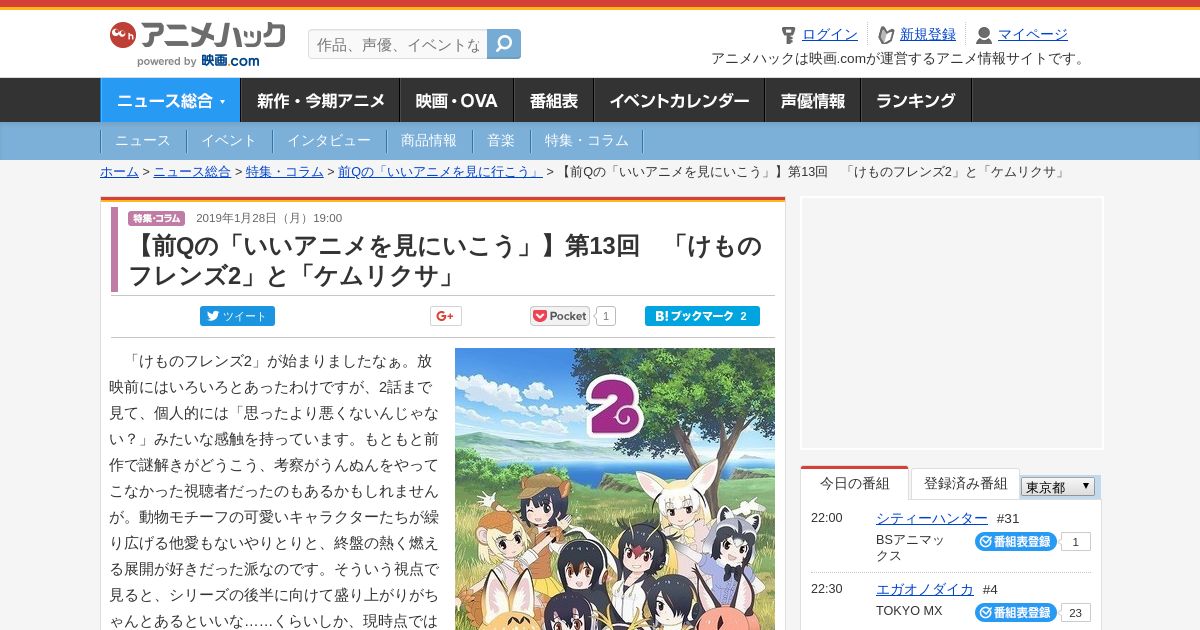Image resolution: width=1200 pixels, height=630 pixels.
Task: Click the article headline 第13回 title
Action: pyautogui.click(x=446, y=260)
